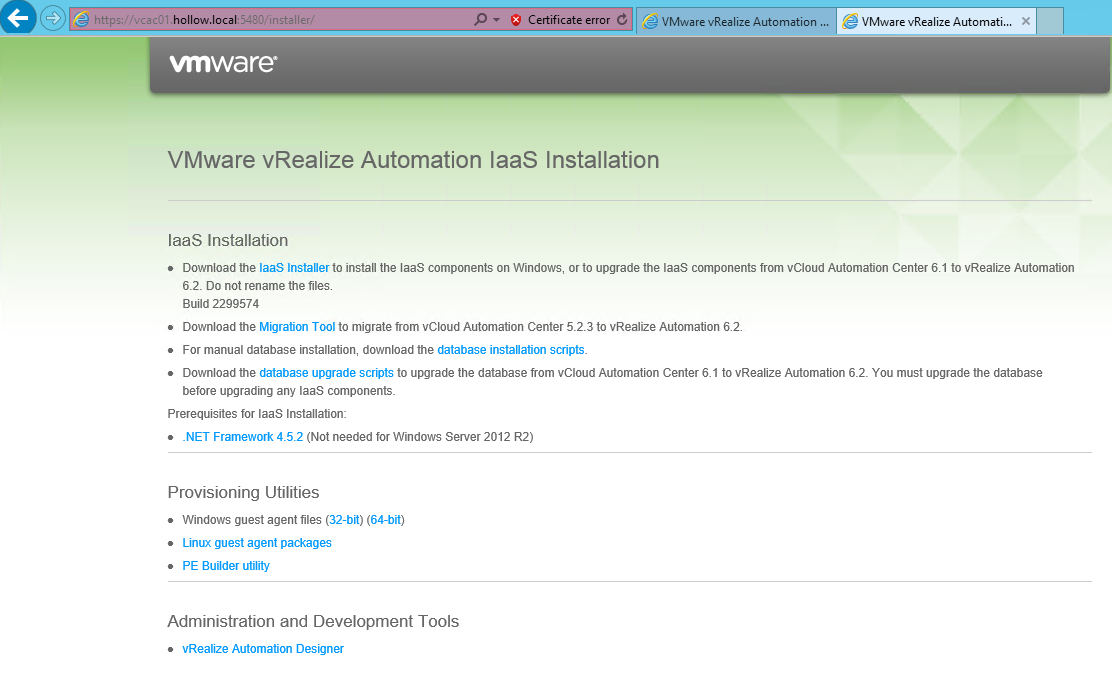Click the VMware logo in header

(x=223, y=64)
